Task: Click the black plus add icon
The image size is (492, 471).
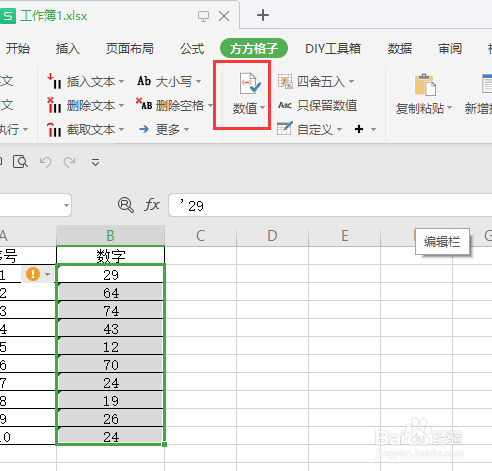Action: click(359, 129)
